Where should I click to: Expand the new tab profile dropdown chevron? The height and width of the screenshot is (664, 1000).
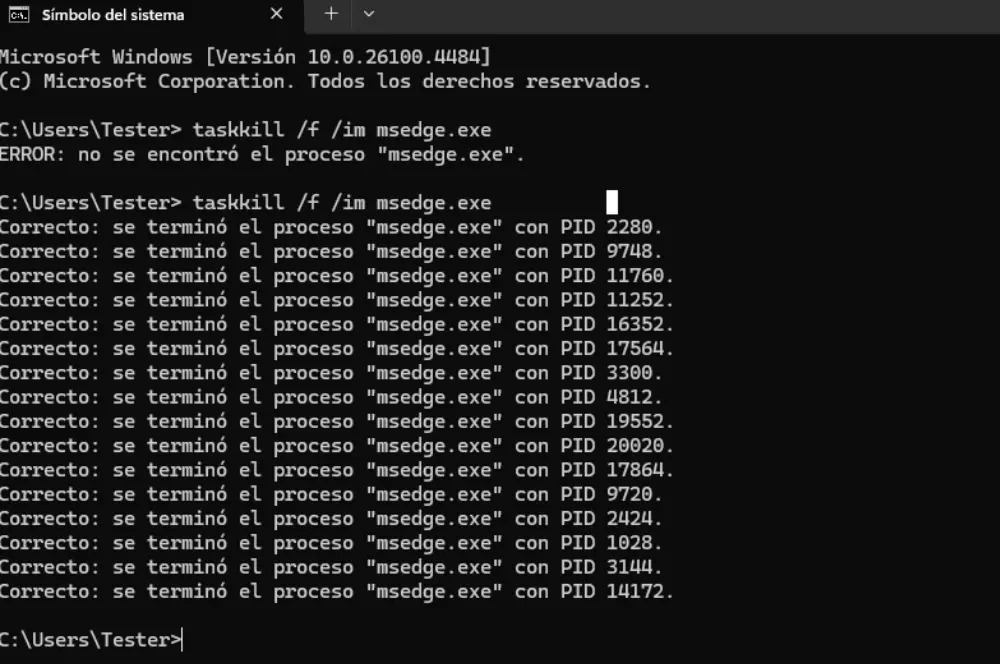tap(369, 14)
